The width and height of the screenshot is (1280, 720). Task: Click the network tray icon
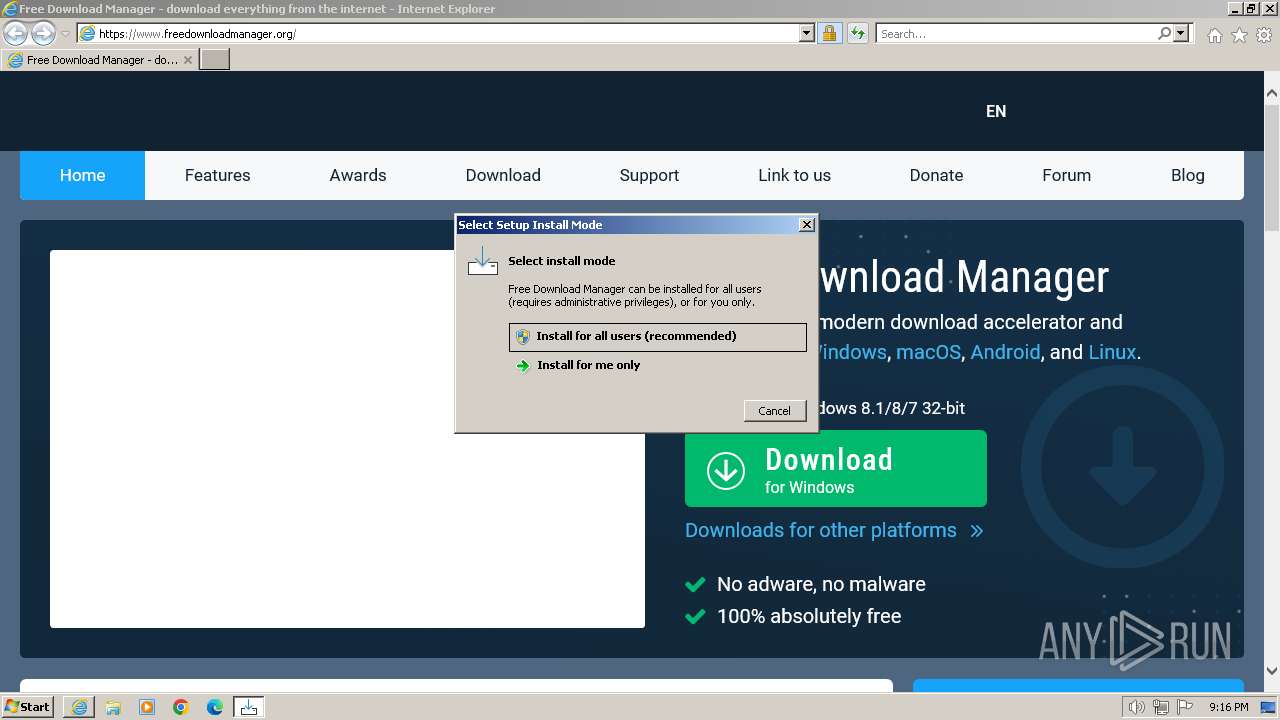(x=1161, y=707)
